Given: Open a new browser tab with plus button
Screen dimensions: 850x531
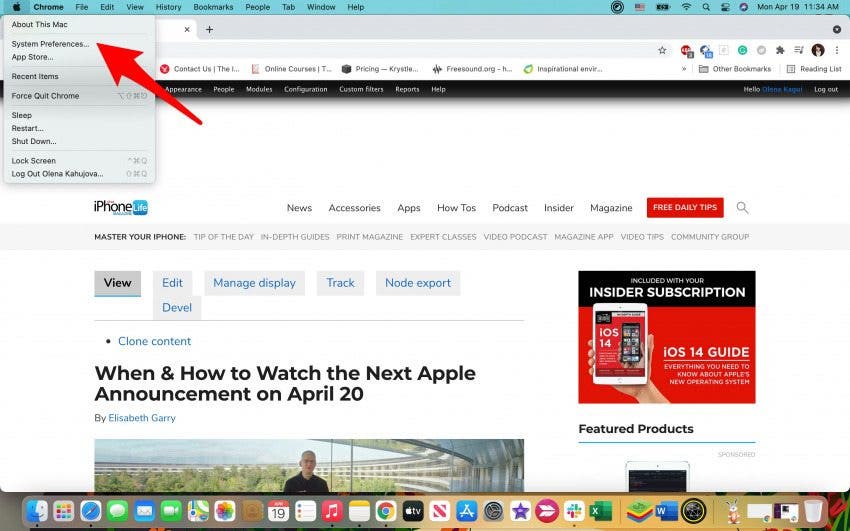Looking at the screenshot, I should pos(209,29).
